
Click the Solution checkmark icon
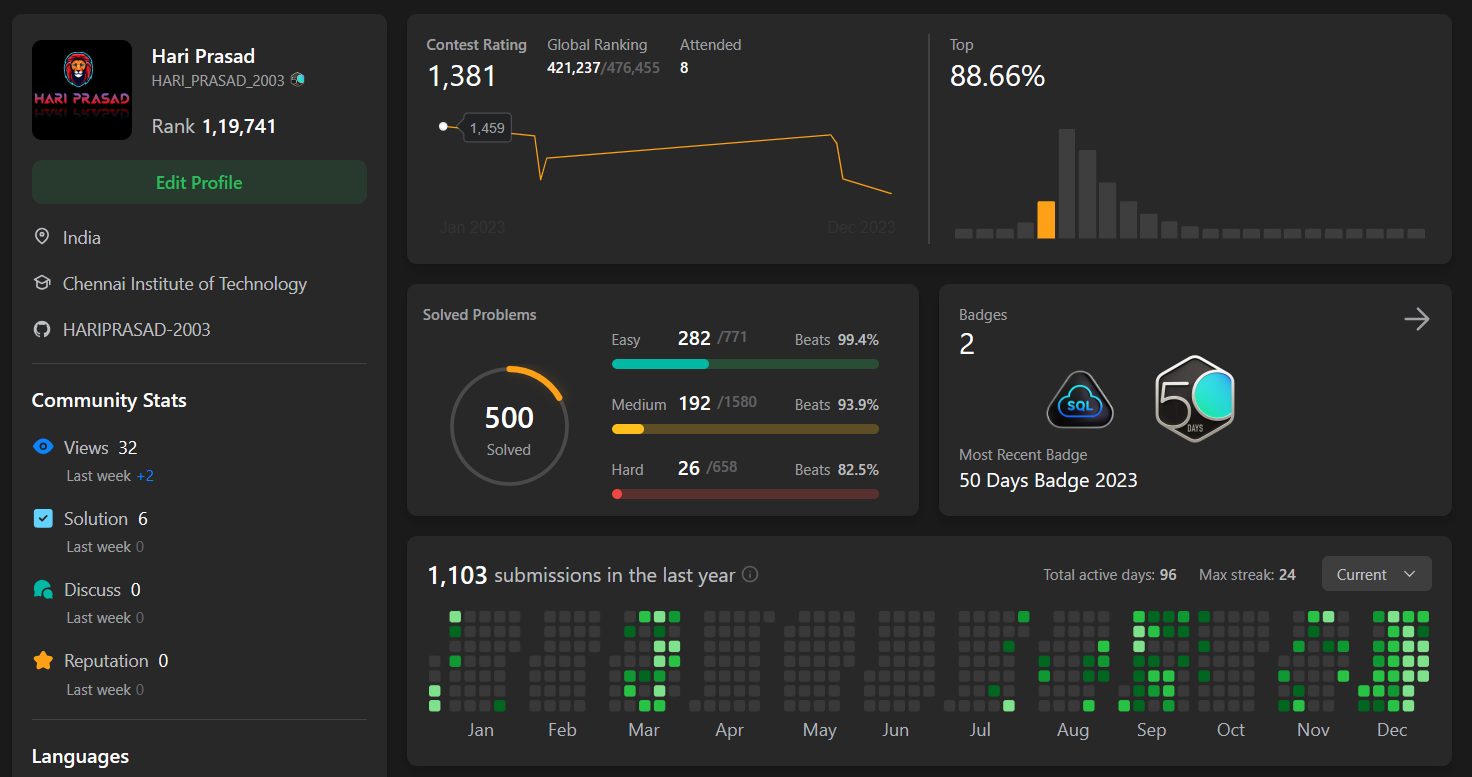coord(43,518)
